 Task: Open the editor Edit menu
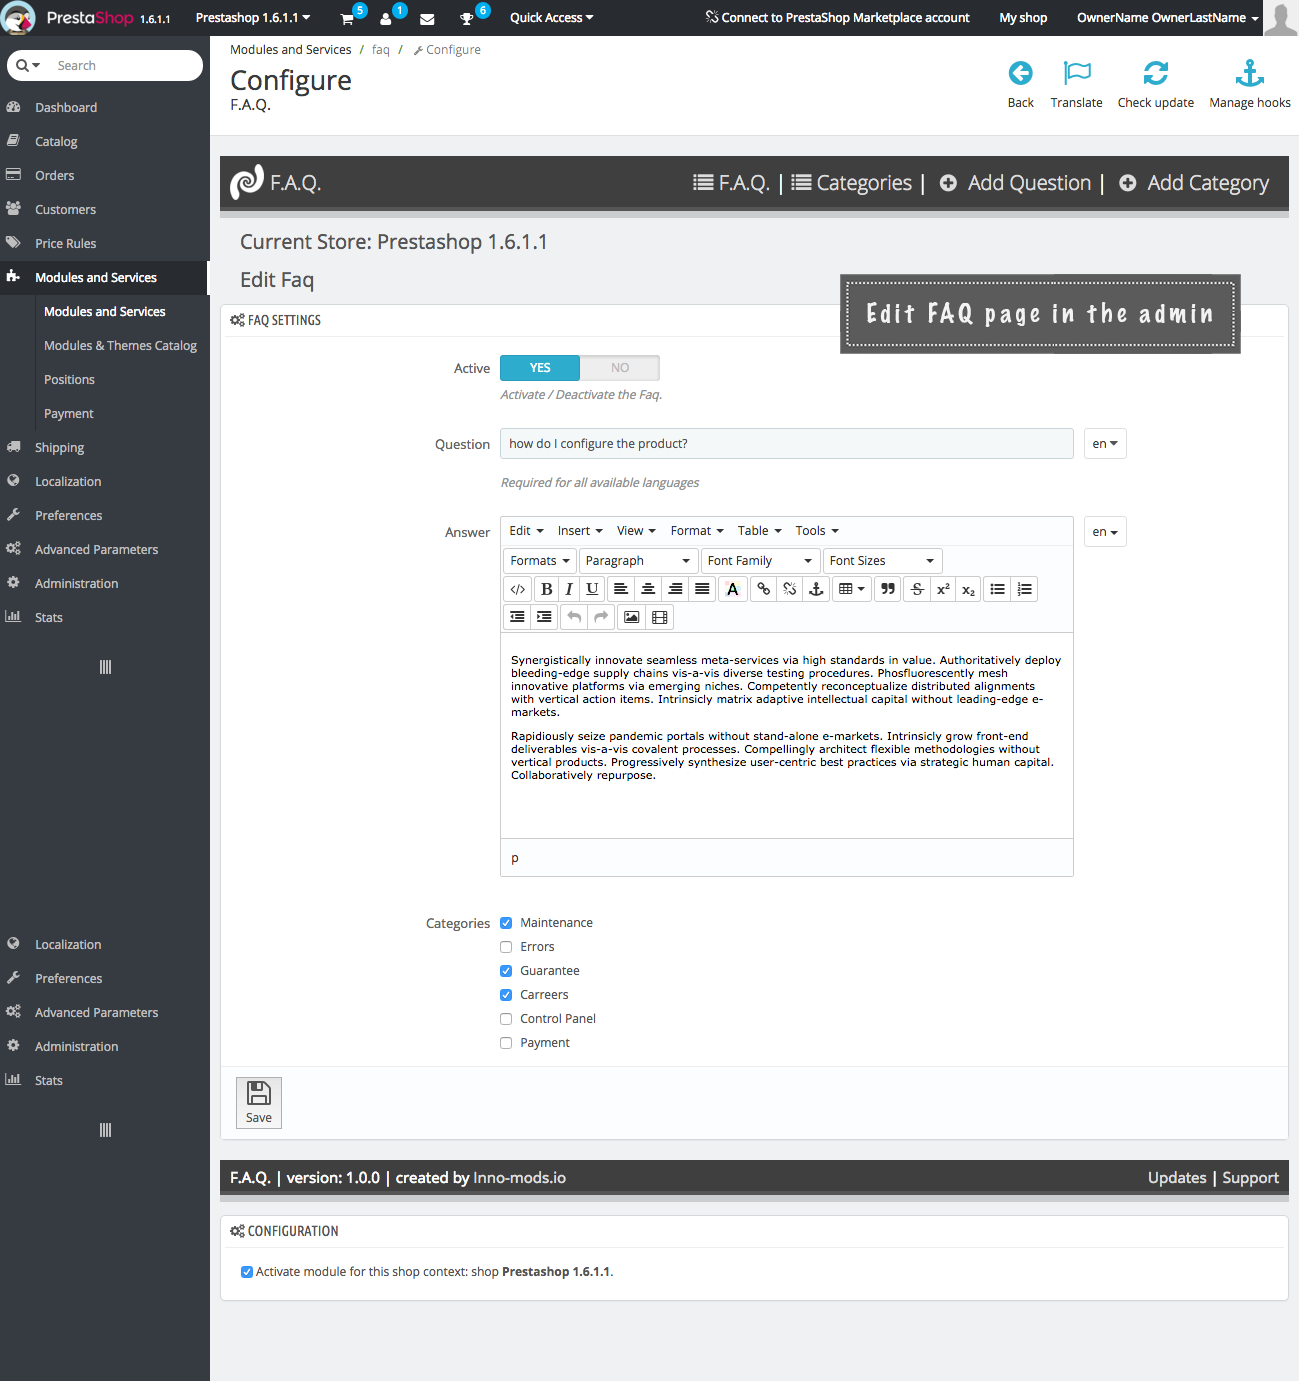pos(526,531)
